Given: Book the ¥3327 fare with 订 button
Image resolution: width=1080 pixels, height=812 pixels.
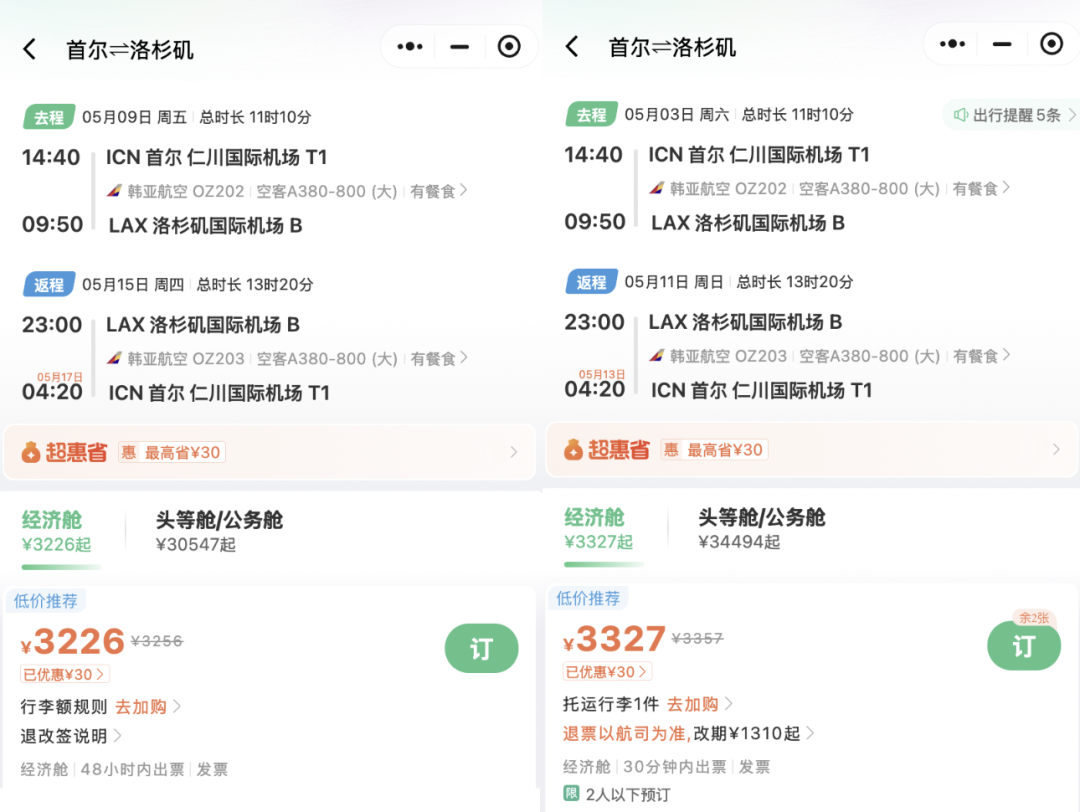Looking at the screenshot, I should click(x=1024, y=645).
